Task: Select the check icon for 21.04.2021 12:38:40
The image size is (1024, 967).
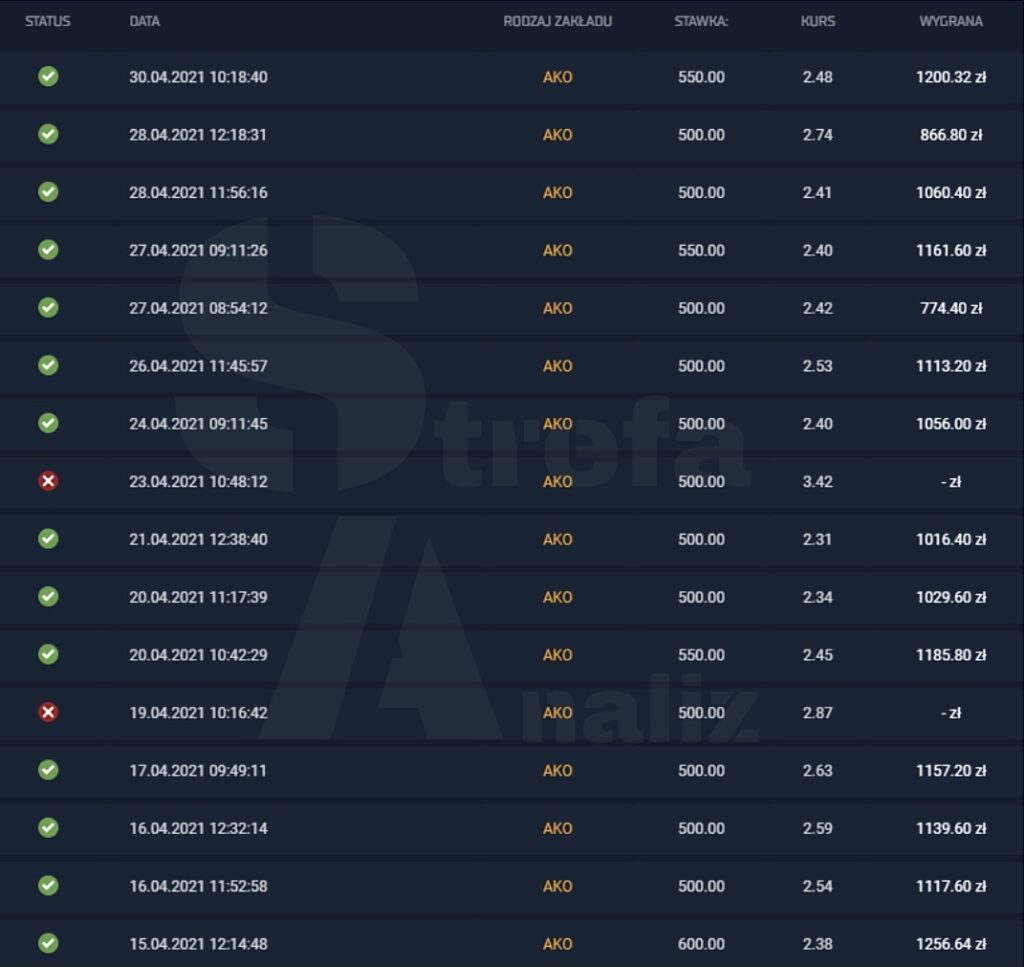Action: point(48,539)
